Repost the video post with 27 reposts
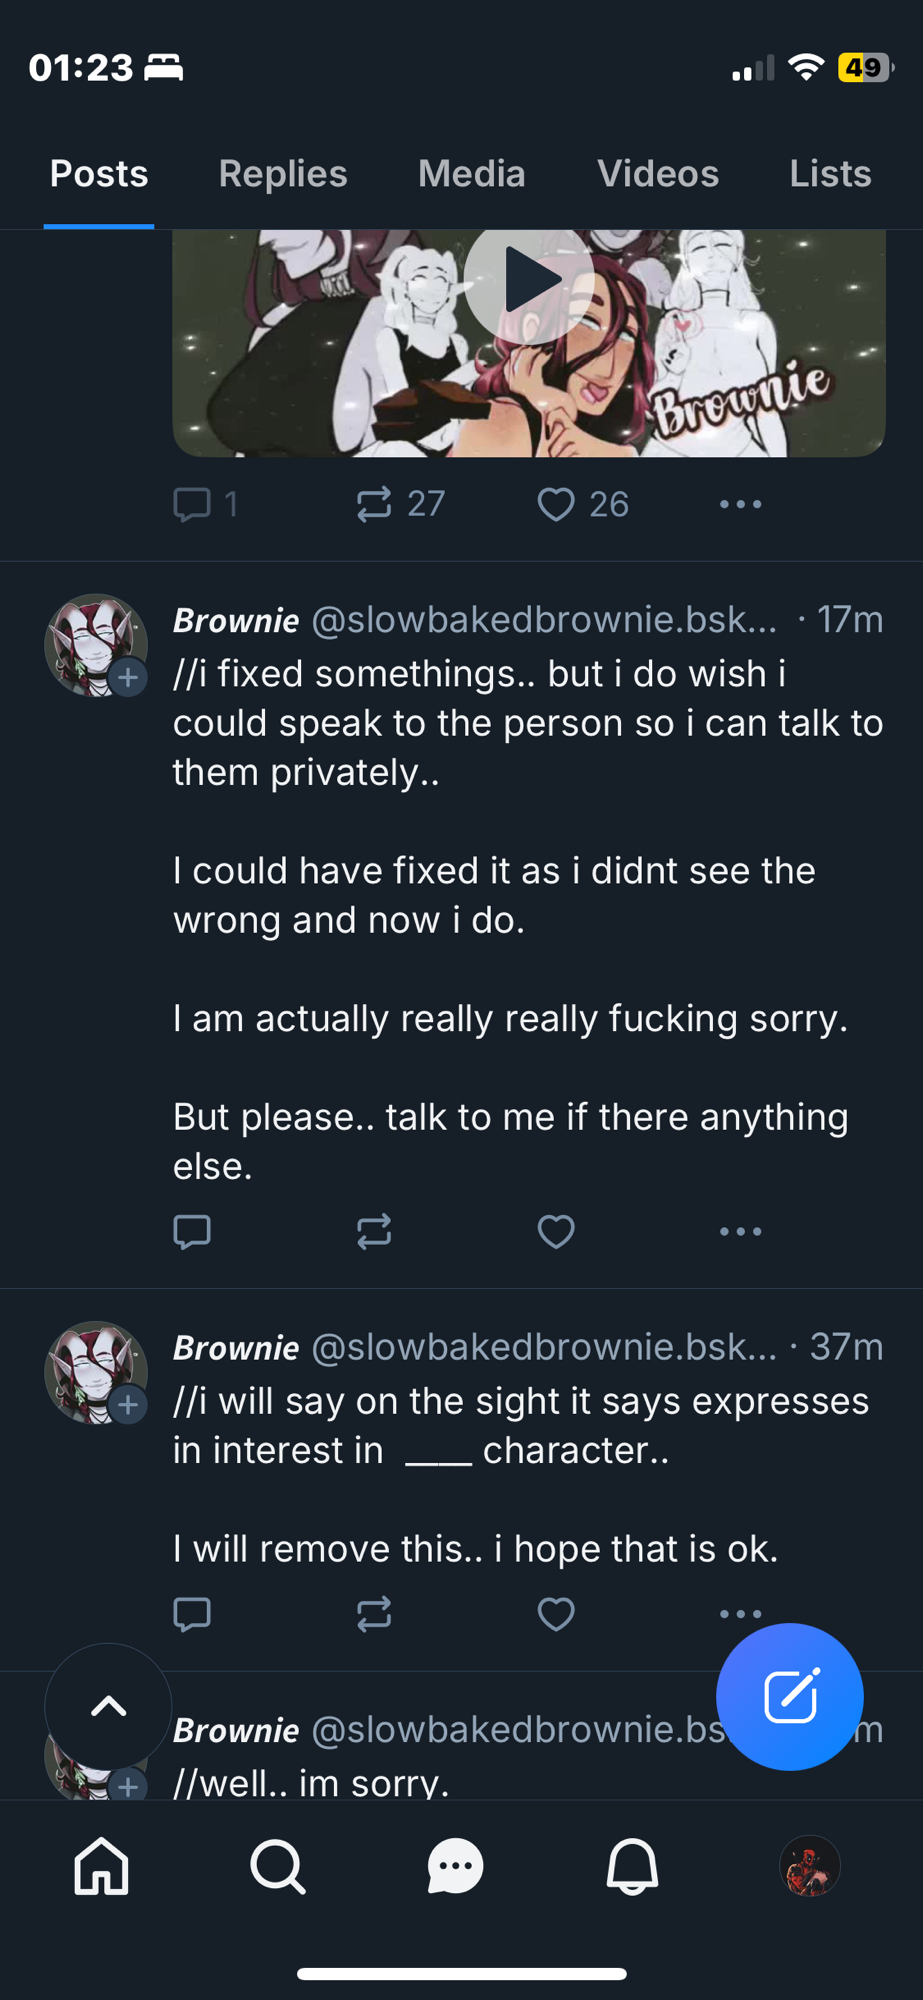 [x=374, y=504]
